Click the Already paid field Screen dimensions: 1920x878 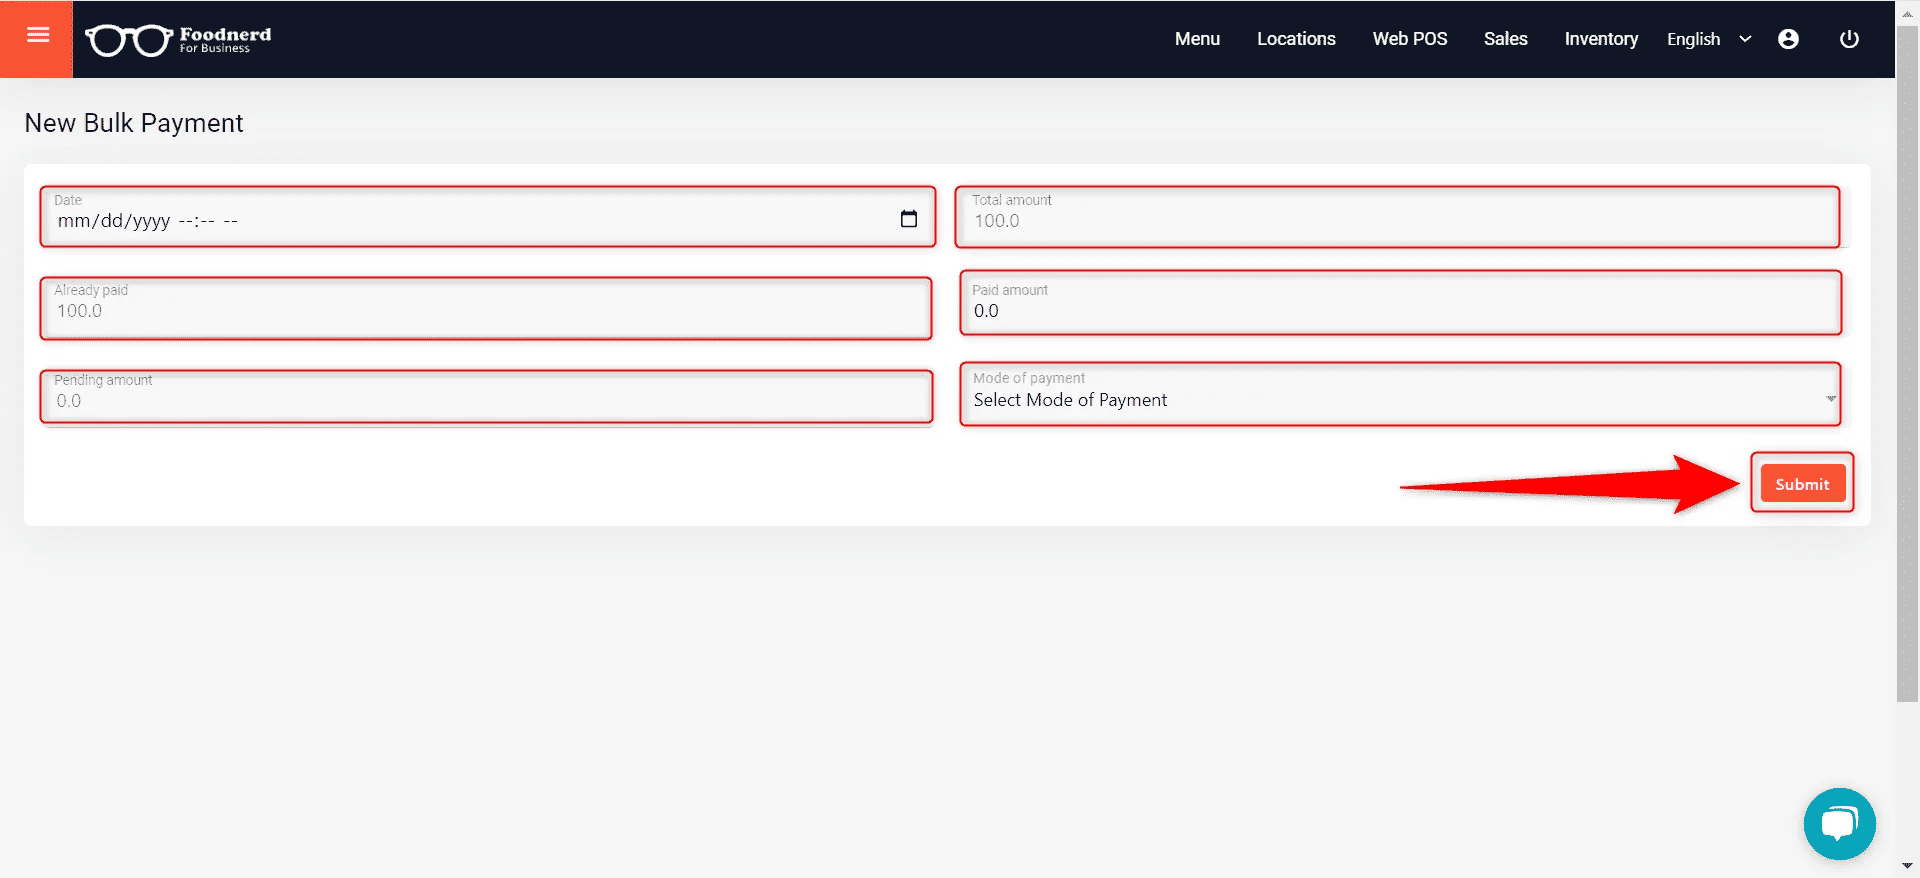click(486, 308)
